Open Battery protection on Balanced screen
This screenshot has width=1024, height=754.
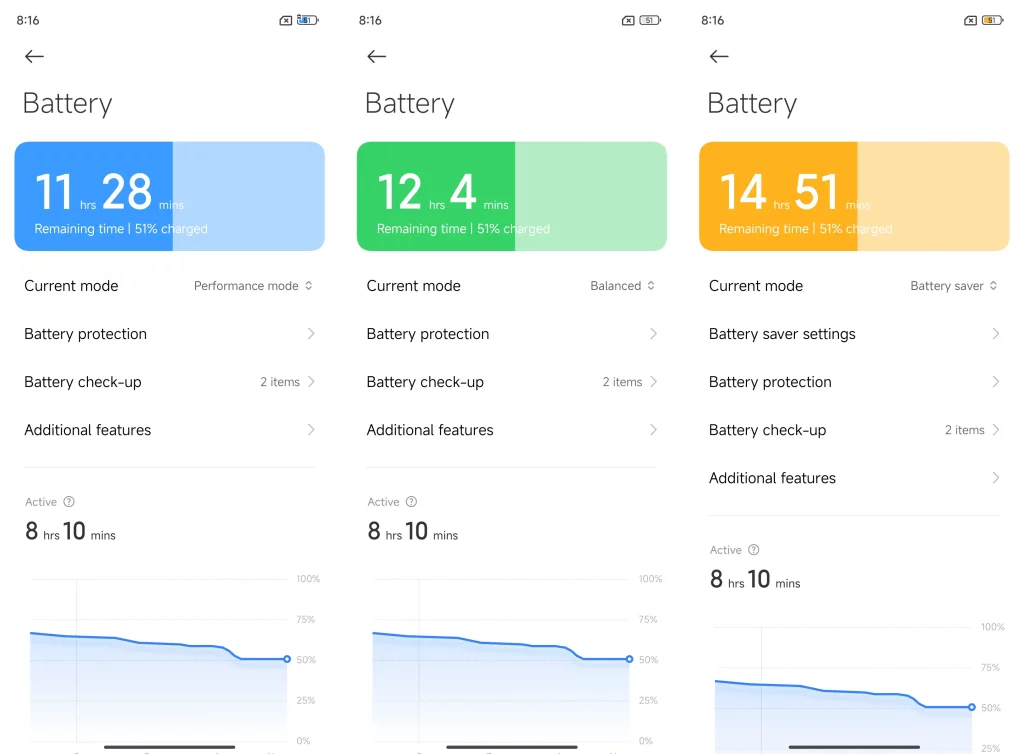512,334
